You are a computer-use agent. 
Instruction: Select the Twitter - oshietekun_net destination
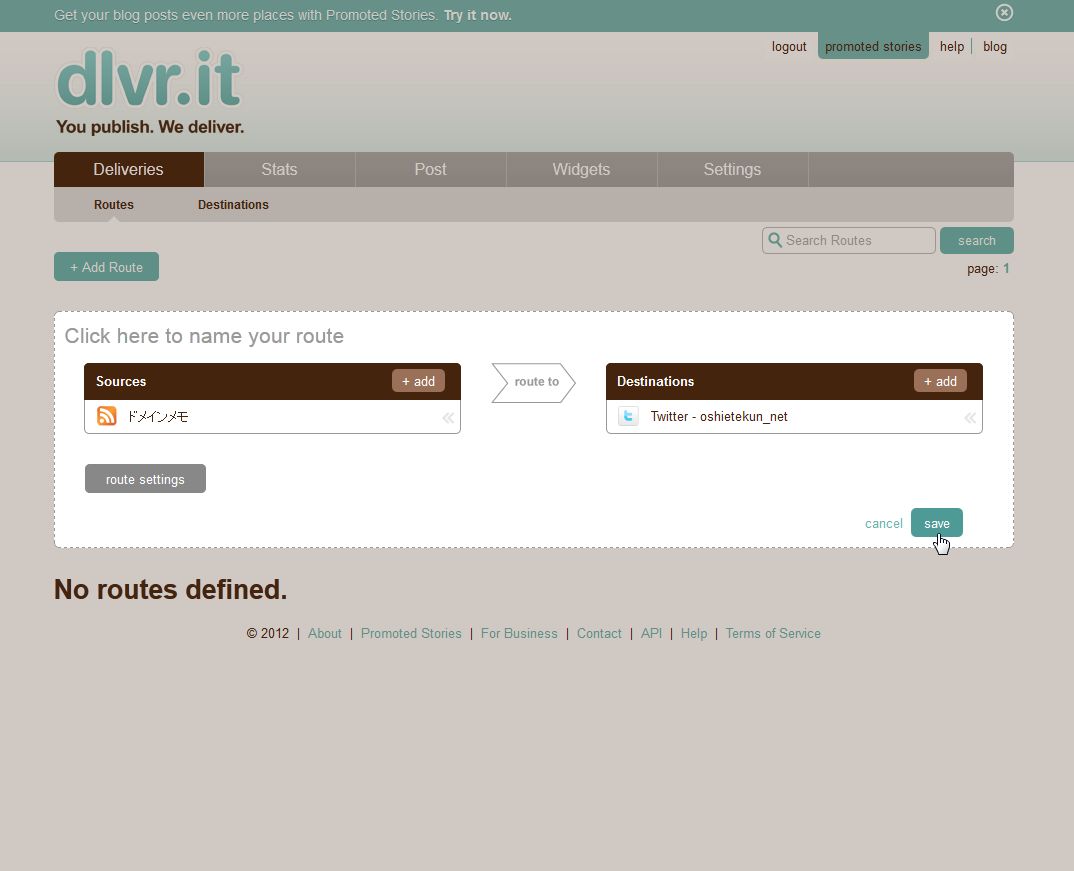(795, 416)
